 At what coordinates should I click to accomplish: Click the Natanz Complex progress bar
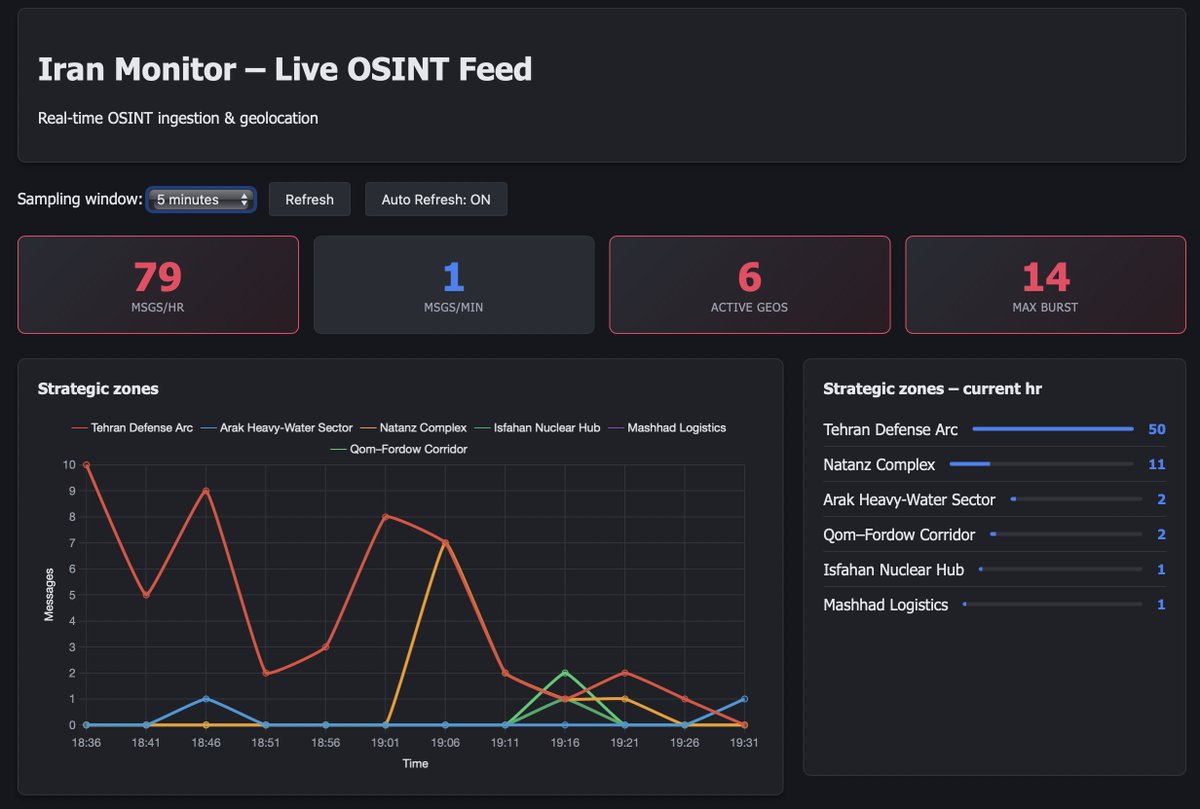pos(1041,464)
